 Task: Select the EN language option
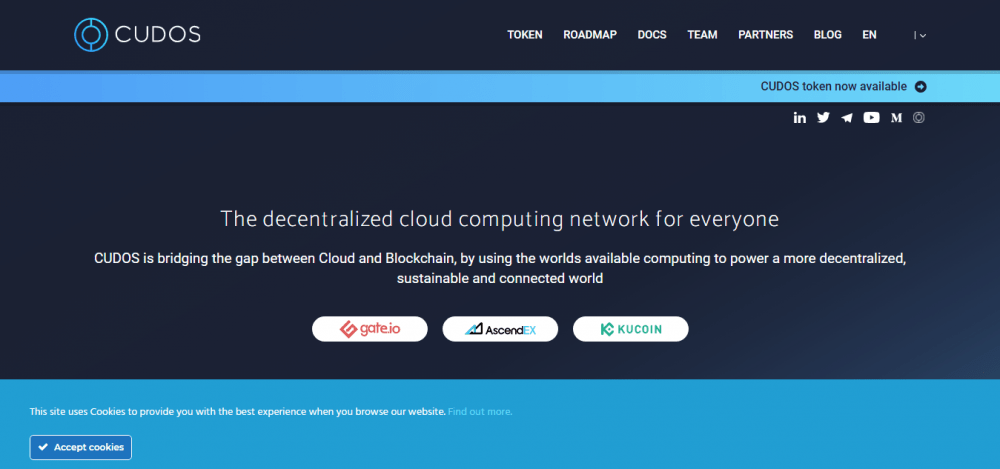point(869,35)
